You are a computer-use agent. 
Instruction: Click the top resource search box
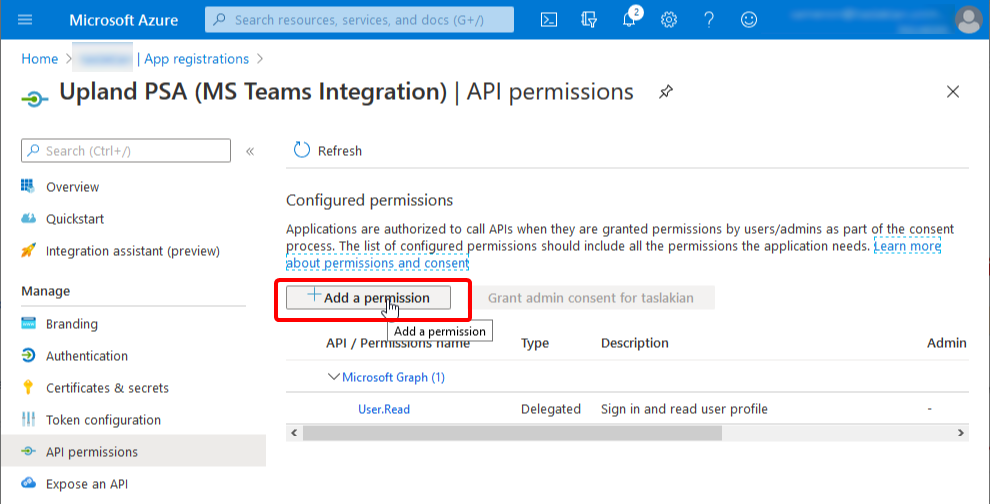coord(360,20)
